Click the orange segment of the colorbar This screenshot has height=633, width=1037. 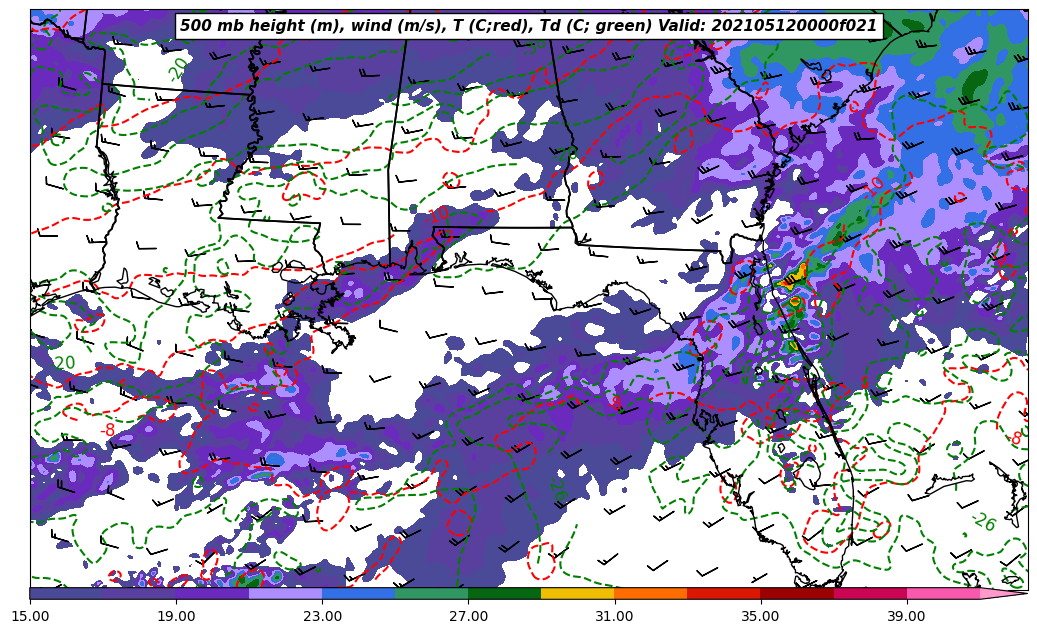pos(650,593)
